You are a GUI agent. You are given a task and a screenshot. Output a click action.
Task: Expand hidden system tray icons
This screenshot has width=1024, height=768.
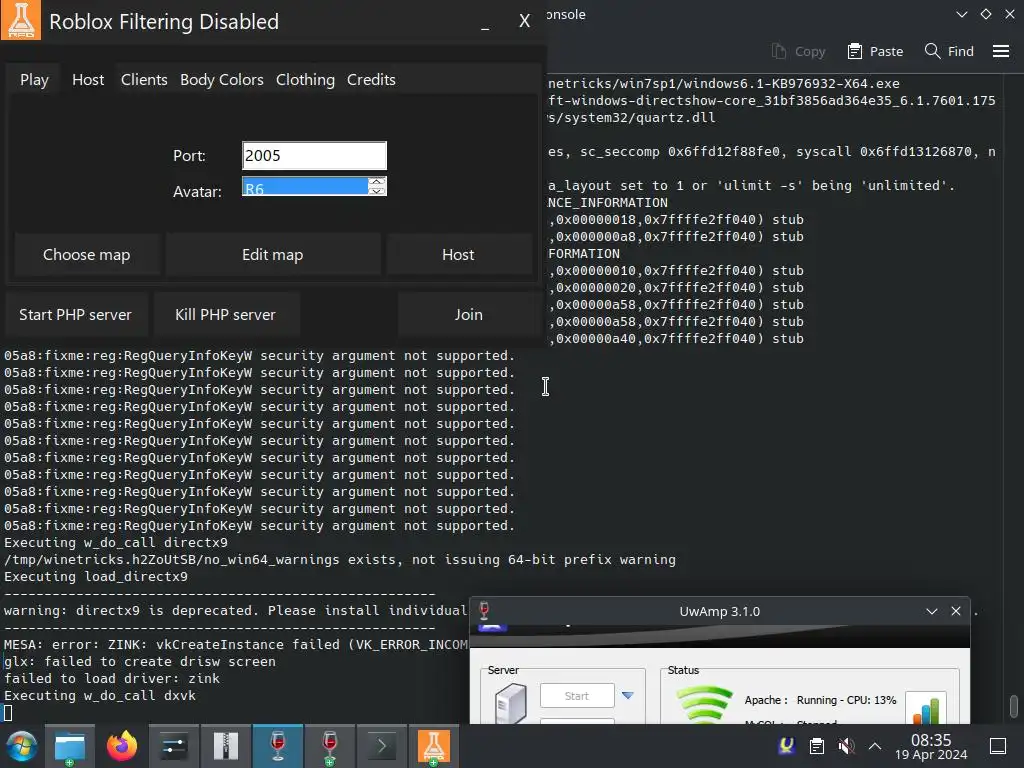pyautogui.click(x=875, y=746)
